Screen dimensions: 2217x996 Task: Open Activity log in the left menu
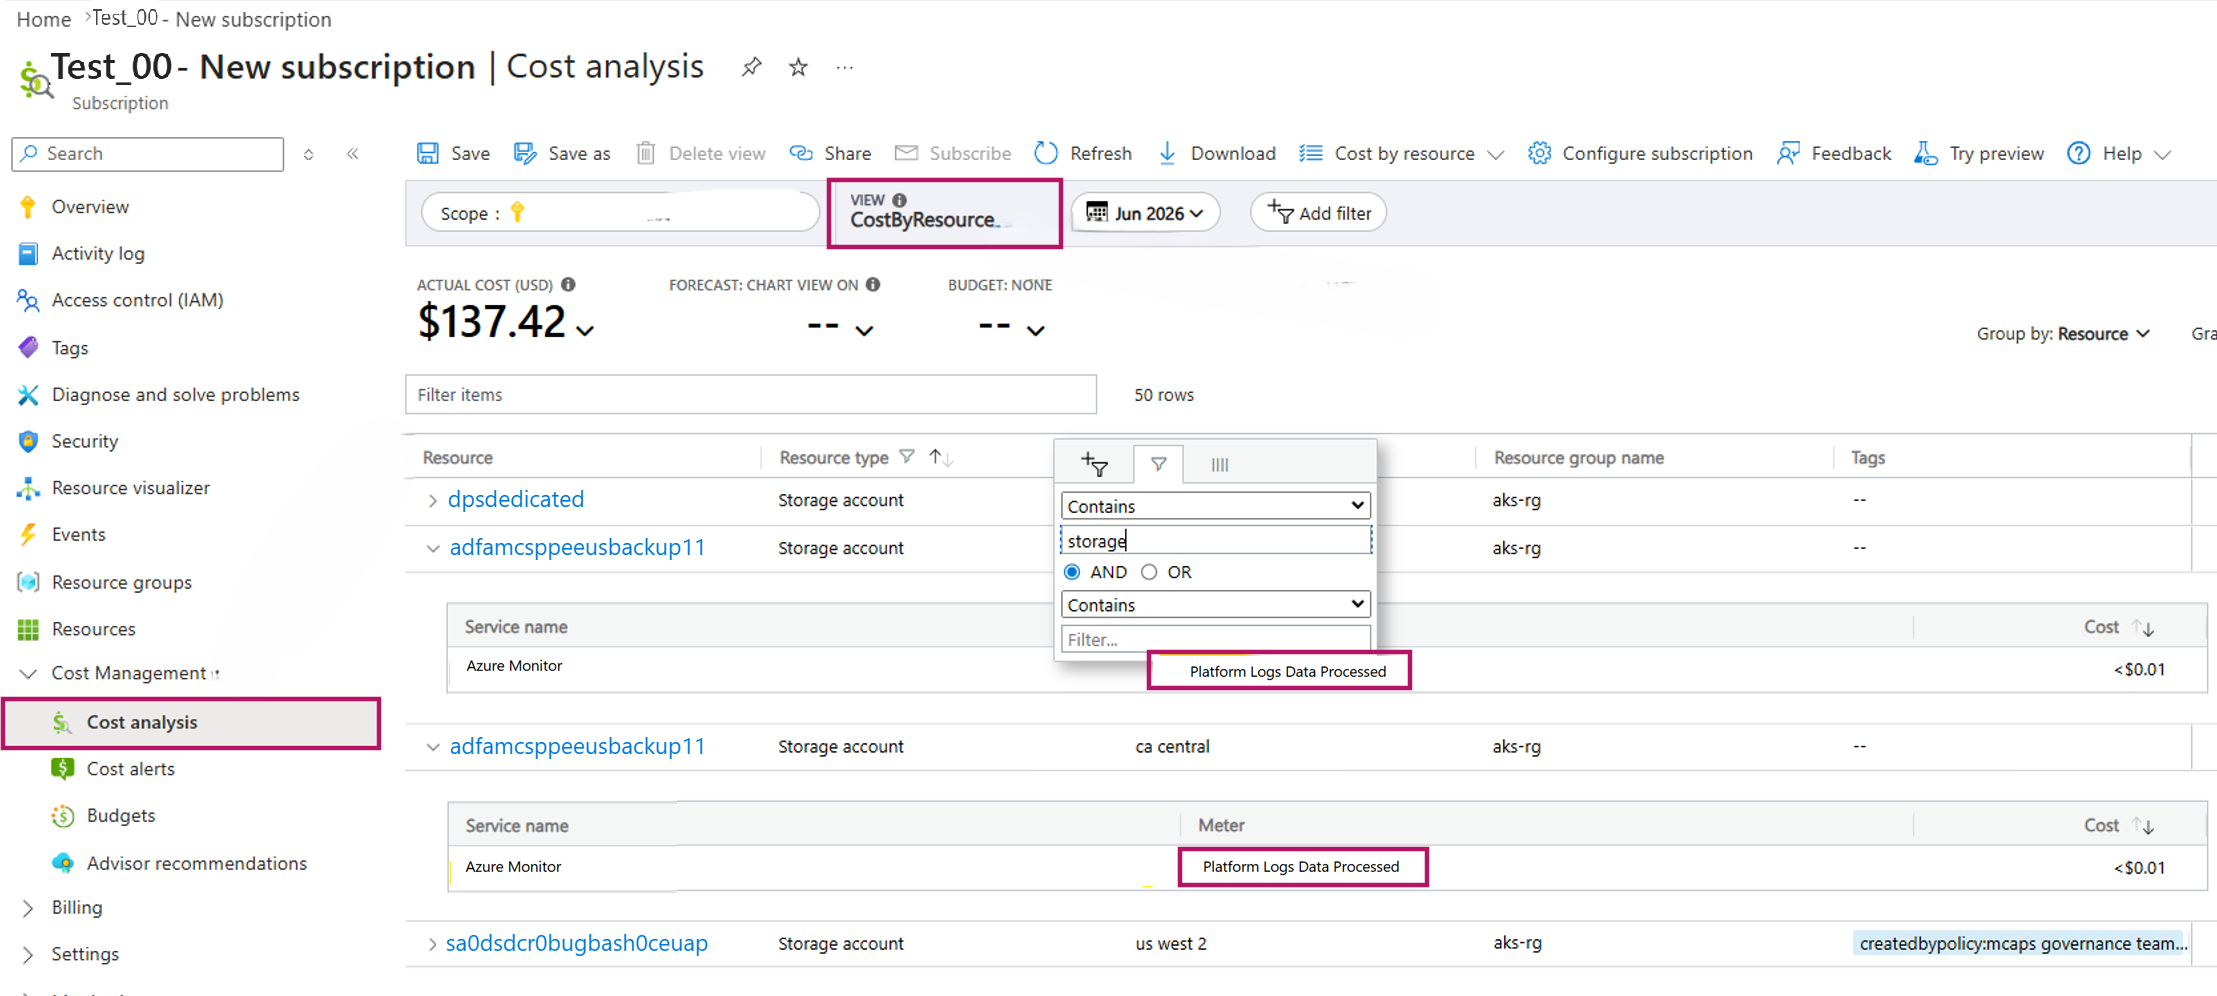coord(98,254)
